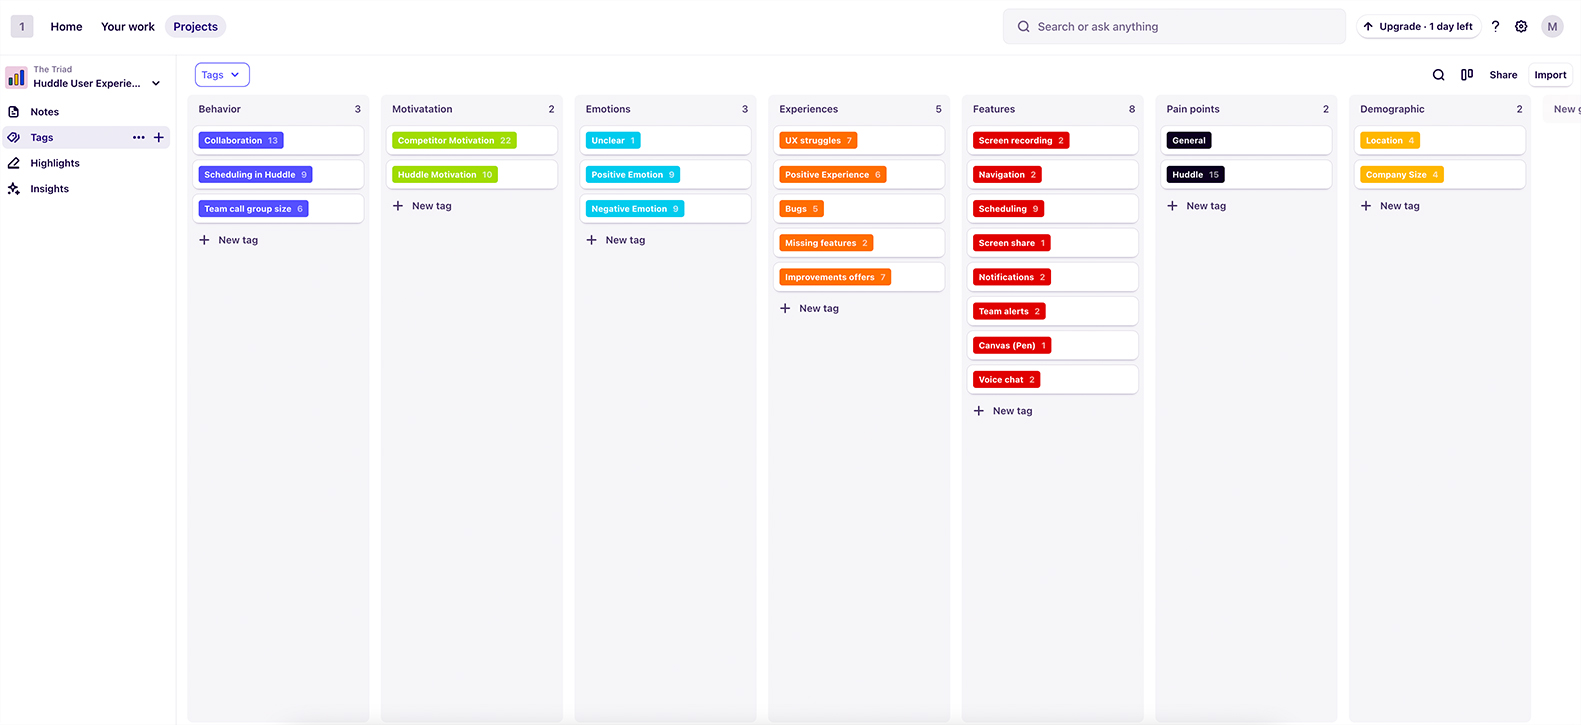Screen dimensions: 1581x725
Task: Click the Search or ask anything field
Action: point(1173,27)
